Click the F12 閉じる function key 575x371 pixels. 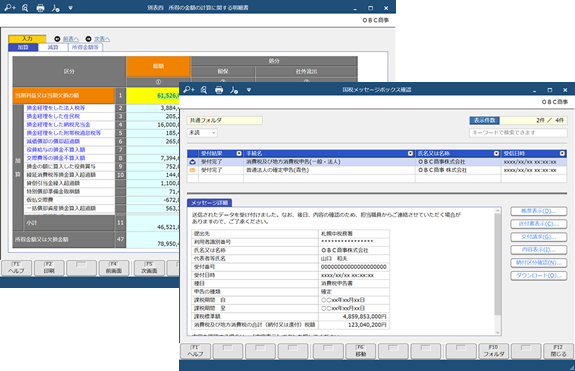click(558, 351)
